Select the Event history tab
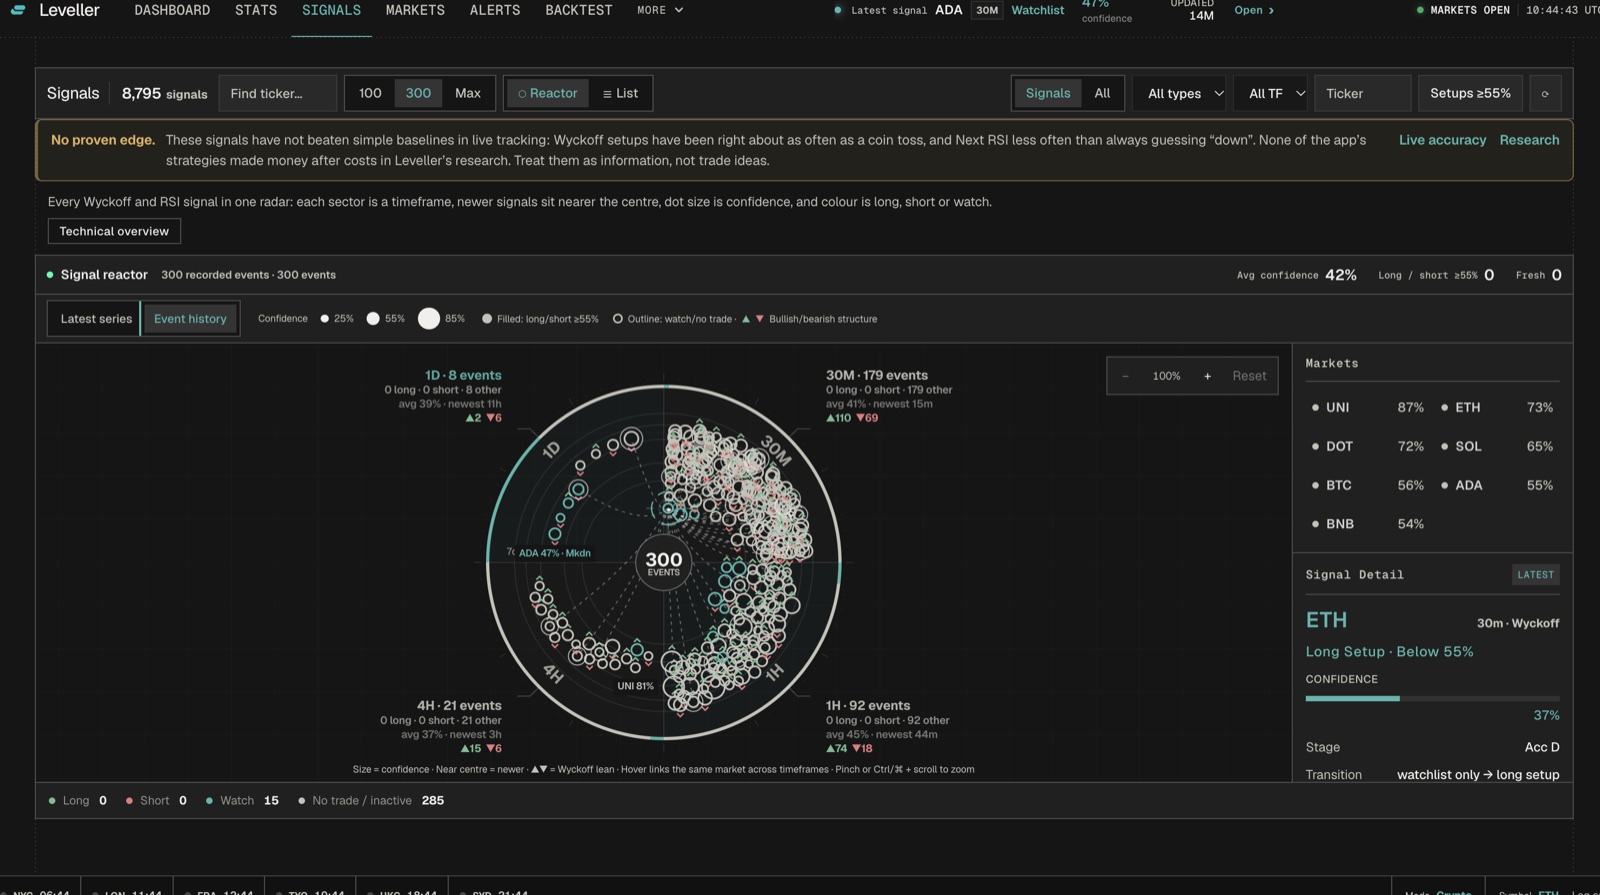The width and height of the screenshot is (1600, 895). [x=190, y=318]
